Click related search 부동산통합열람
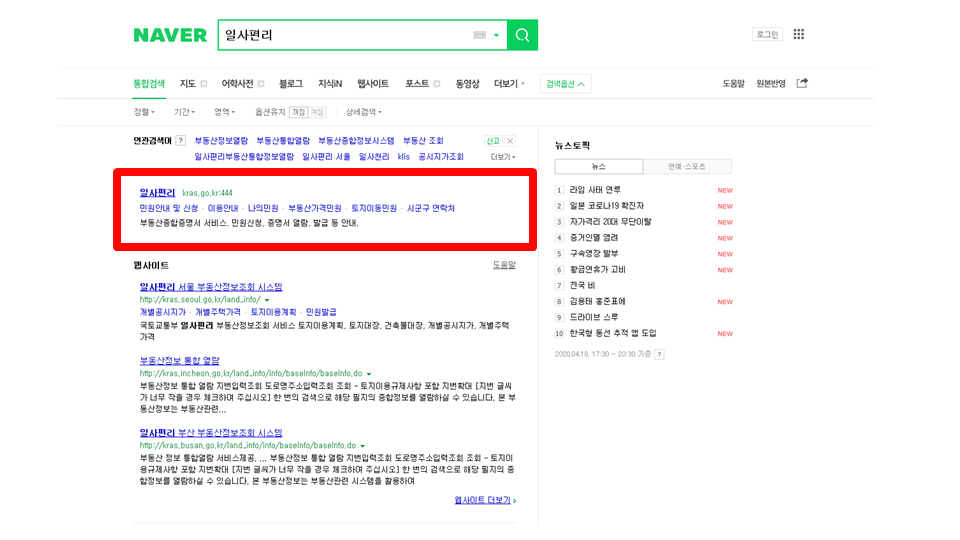This screenshot has width=960, height=540. [283, 141]
